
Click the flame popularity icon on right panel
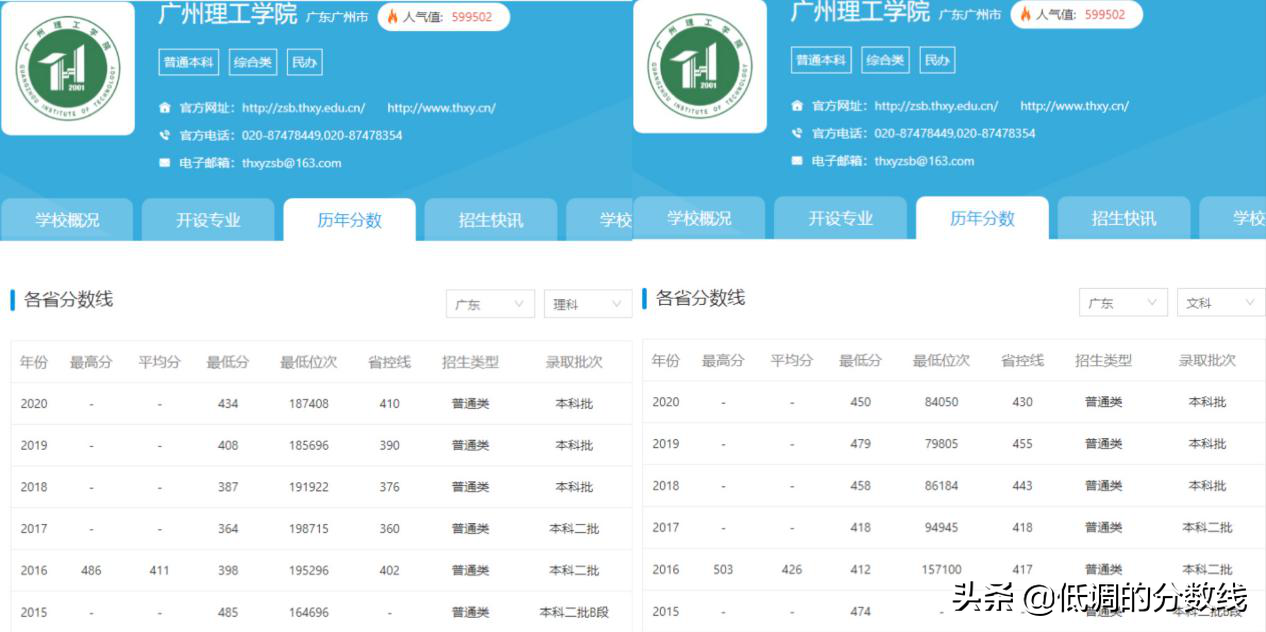tap(1024, 16)
